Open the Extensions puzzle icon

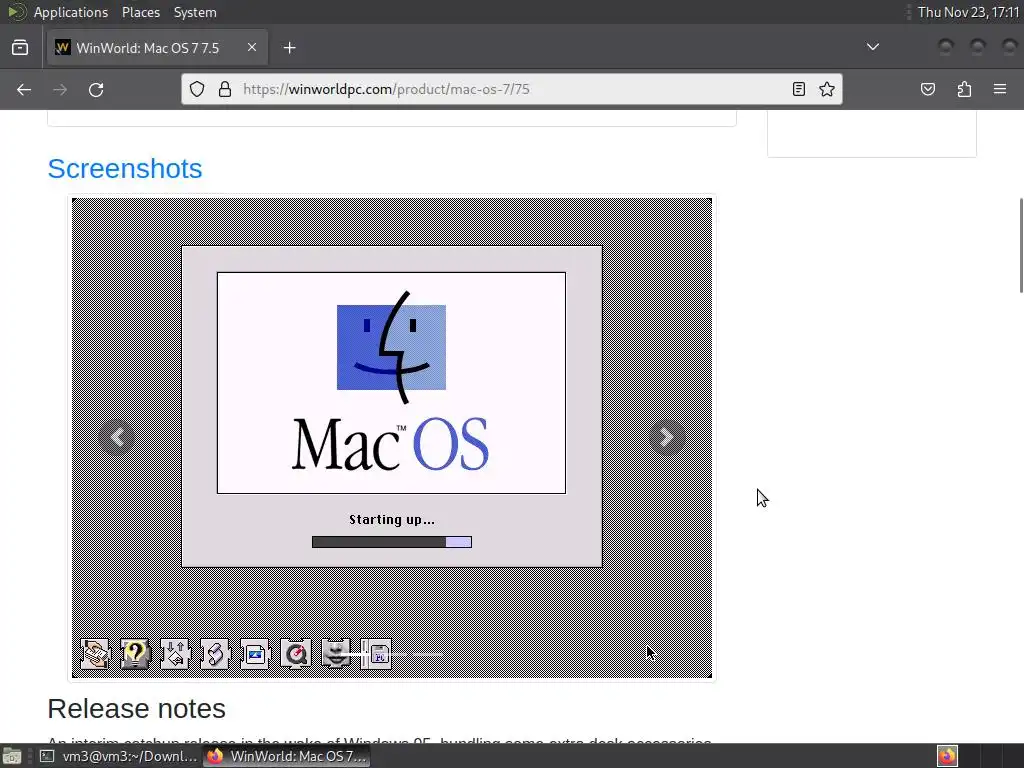[x=964, y=89]
